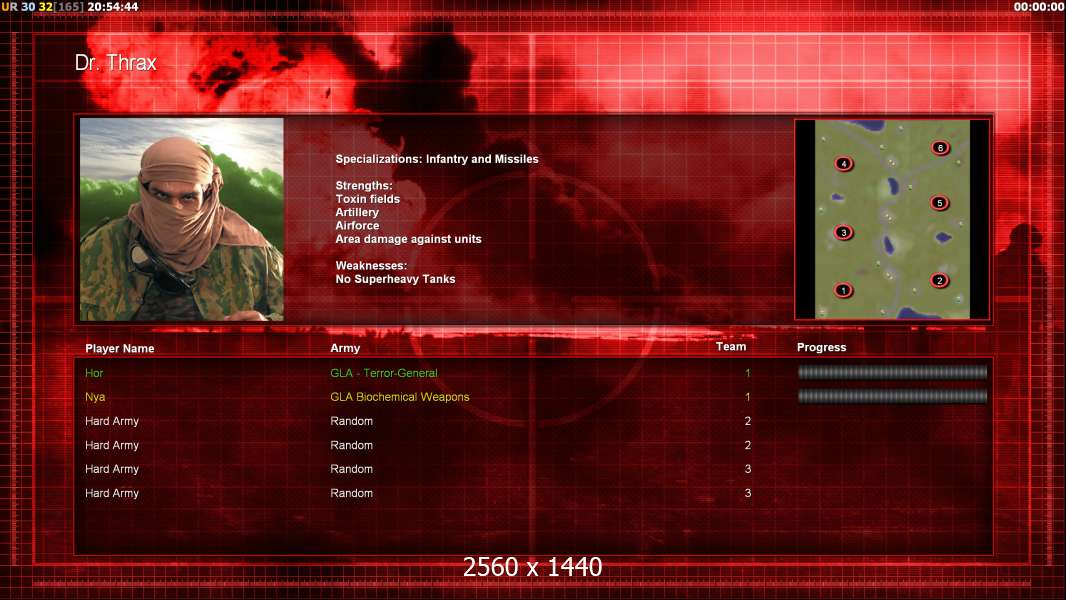Click player name Hor
The width and height of the screenshot is (1066, 600).
(94, 373)
